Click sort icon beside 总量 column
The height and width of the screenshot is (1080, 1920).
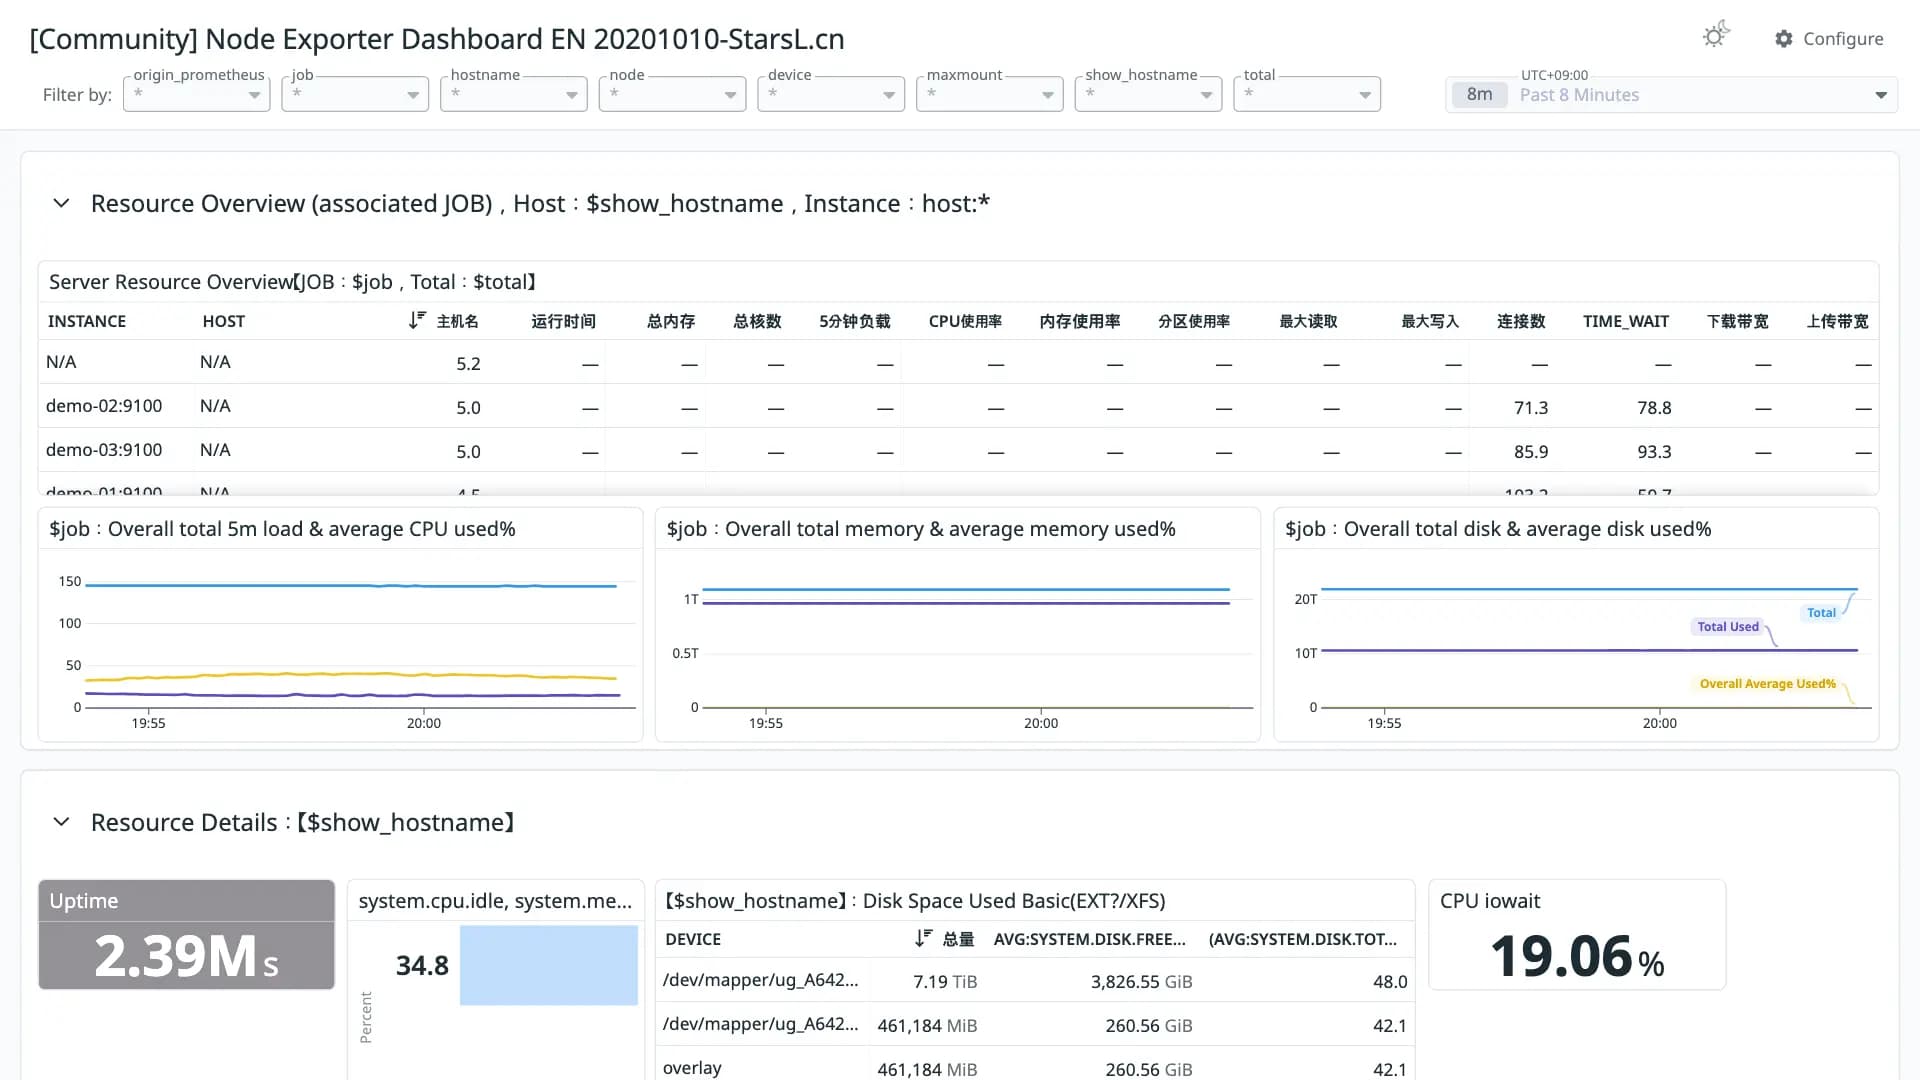point(923,938)
